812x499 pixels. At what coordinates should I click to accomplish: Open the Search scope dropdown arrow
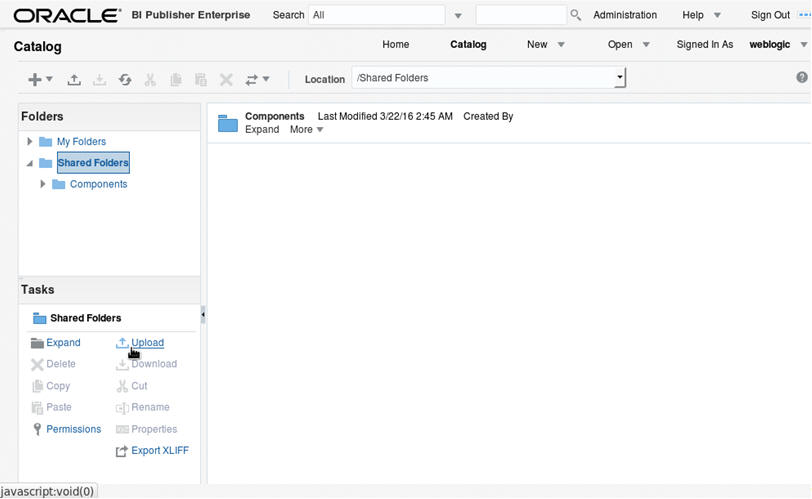click(x=458, y=16)
